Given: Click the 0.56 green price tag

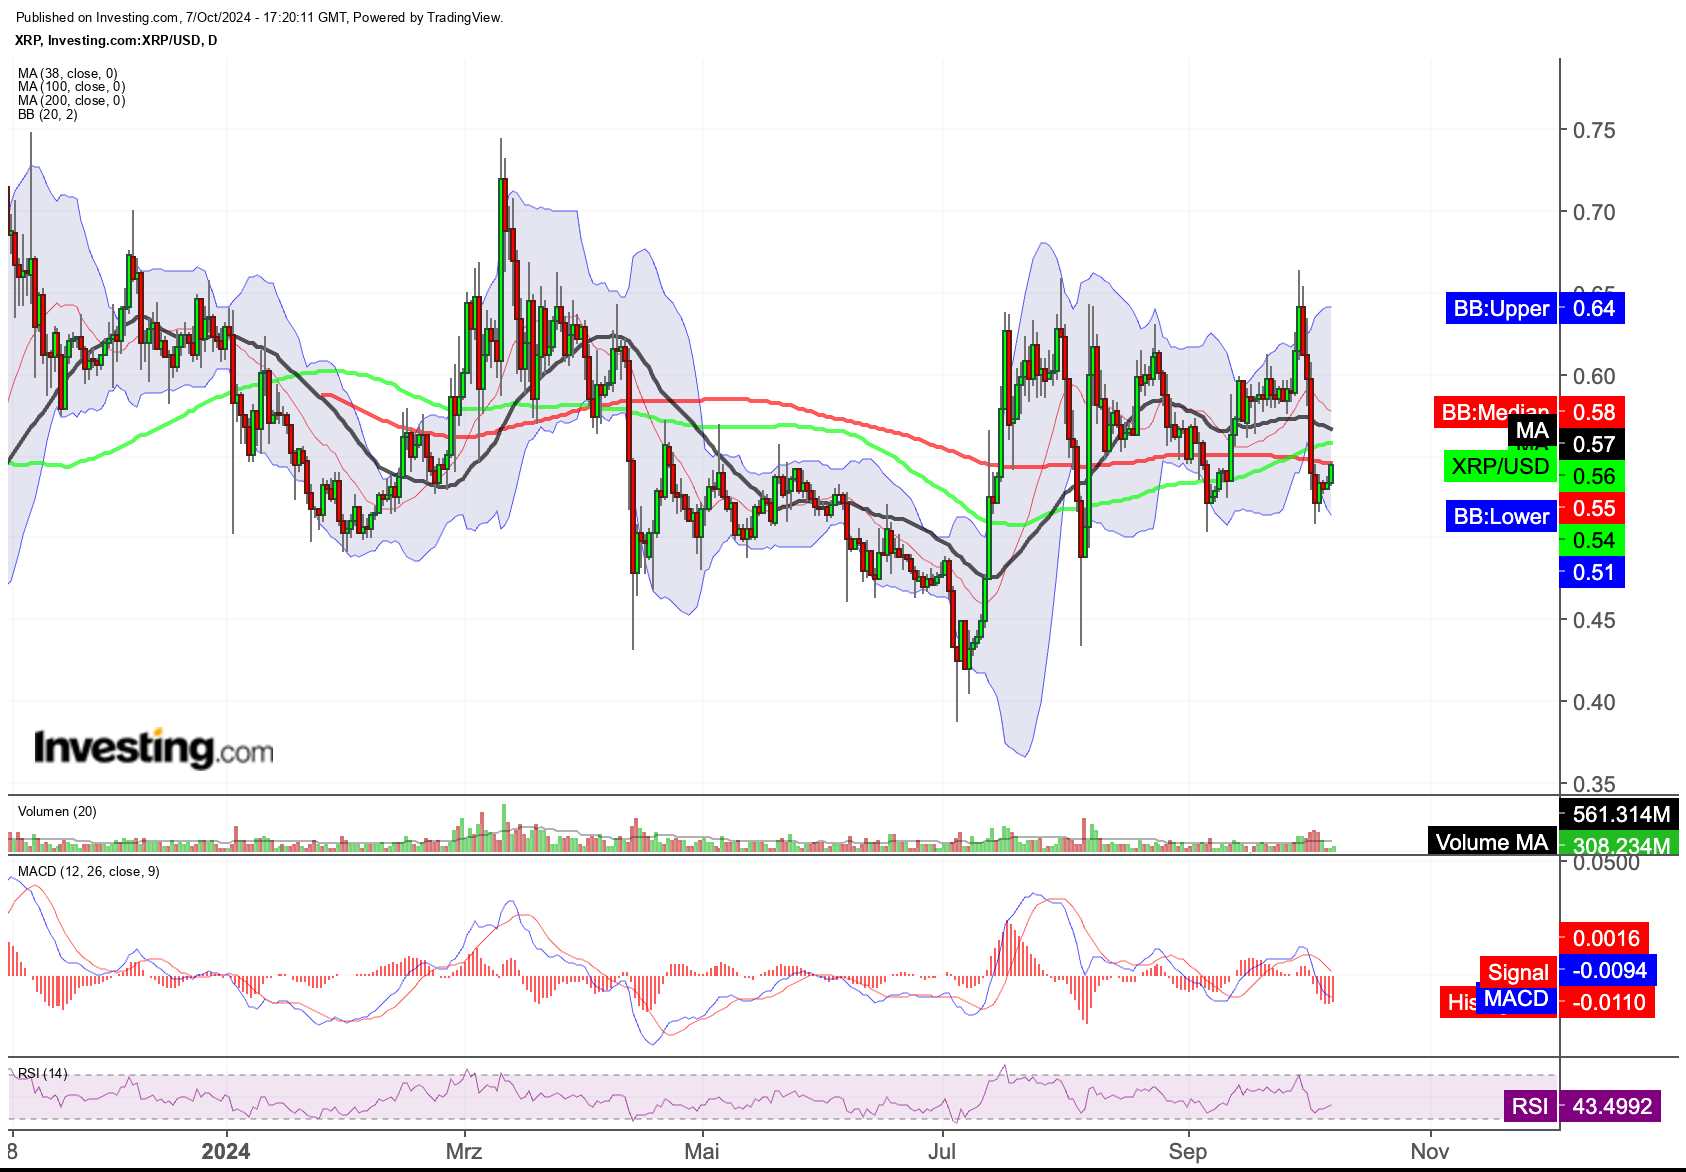Looking at the screenshot, I should click(x=1592, y=476).
